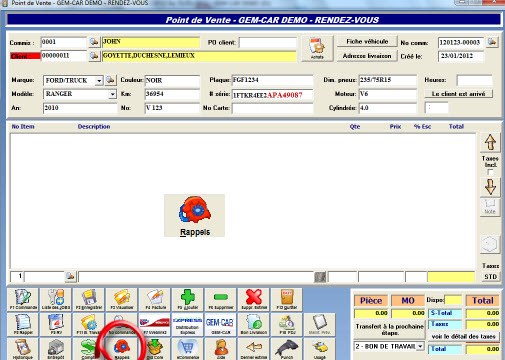Click the Km field showing 36954
Viewport: 505px width, 360px height.
[172, 94]
